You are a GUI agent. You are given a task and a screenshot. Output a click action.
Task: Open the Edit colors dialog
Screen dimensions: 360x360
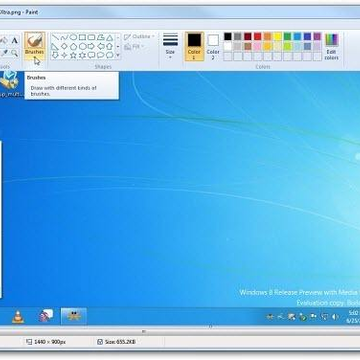pyautogui.click(x=331, y=46)
